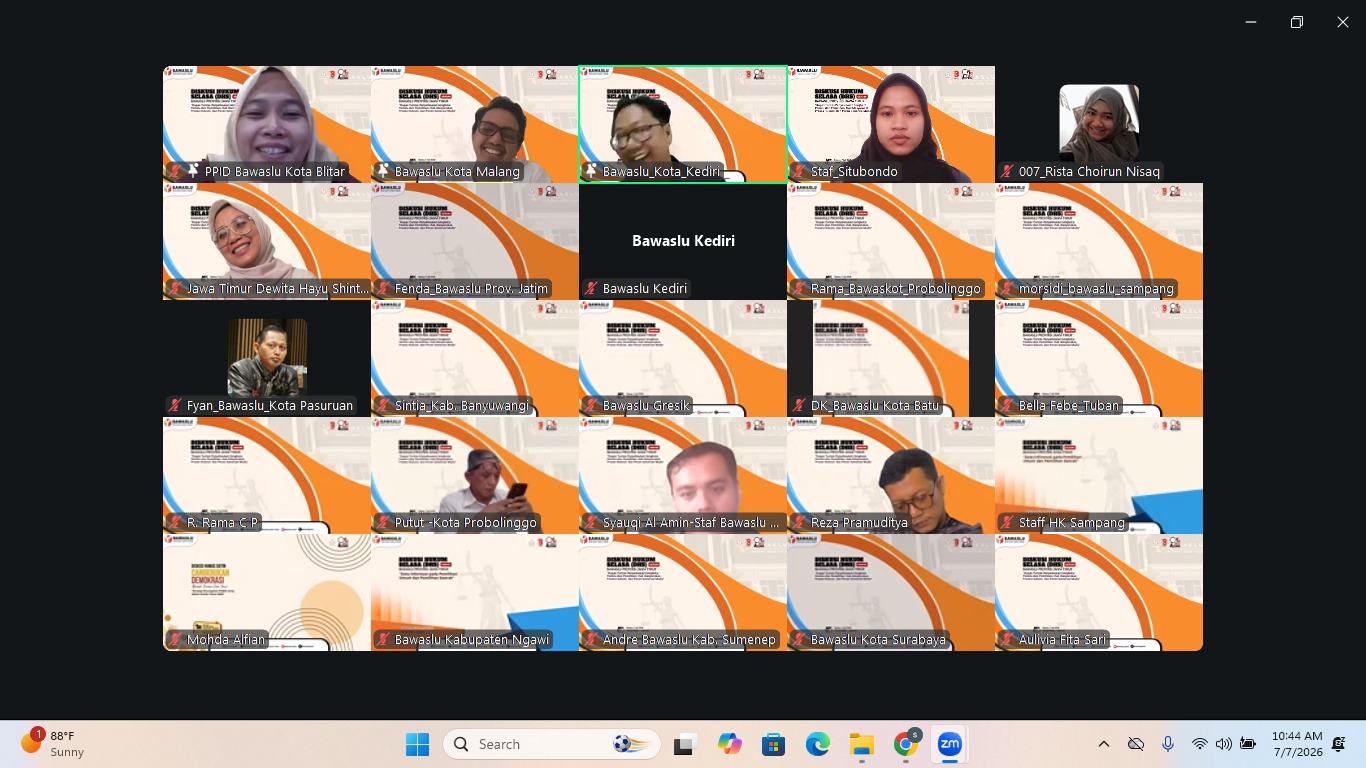Open the Wi-Fi network status icon
This screenshot has width=1366, height=768.
click(1200, 744)
